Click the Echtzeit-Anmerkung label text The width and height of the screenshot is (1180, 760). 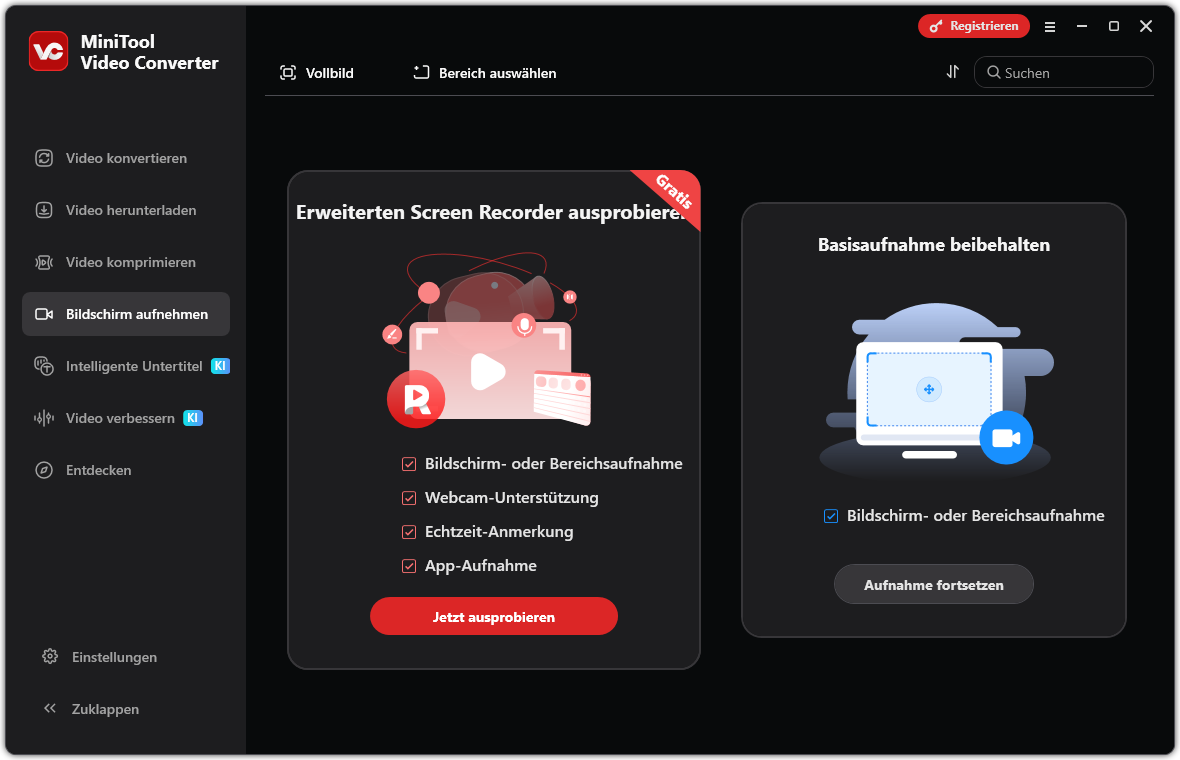(x=499, y=532)
